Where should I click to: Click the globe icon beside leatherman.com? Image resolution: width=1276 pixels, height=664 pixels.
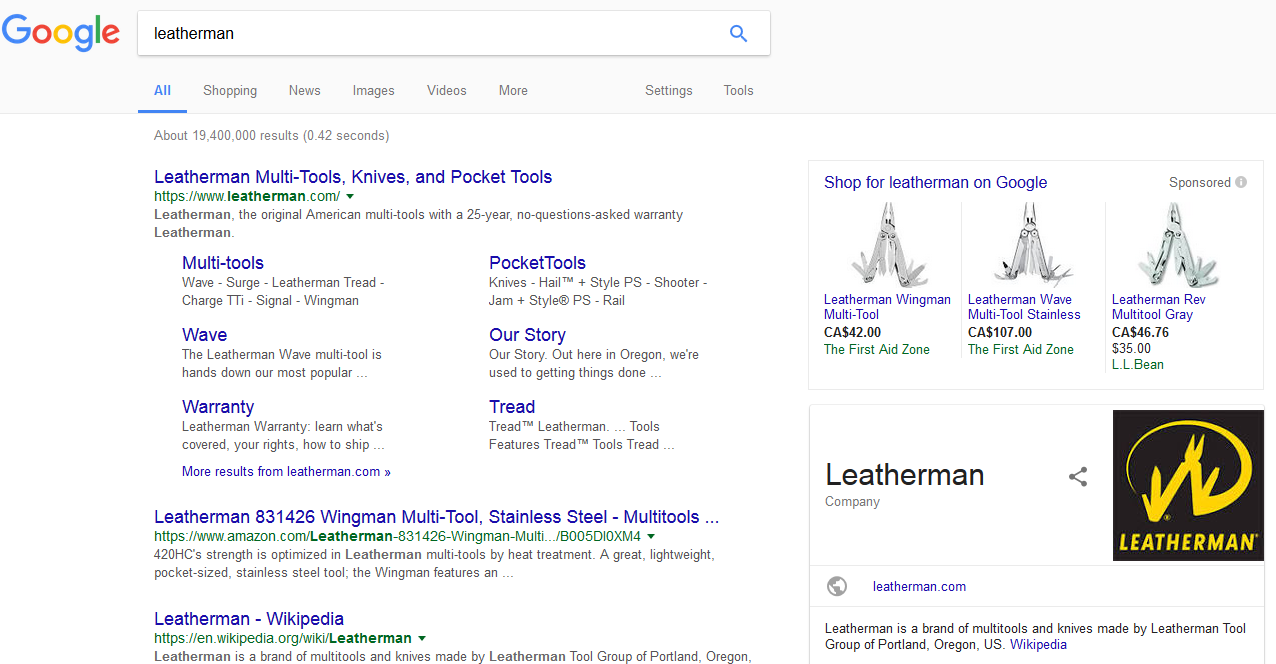837,587
